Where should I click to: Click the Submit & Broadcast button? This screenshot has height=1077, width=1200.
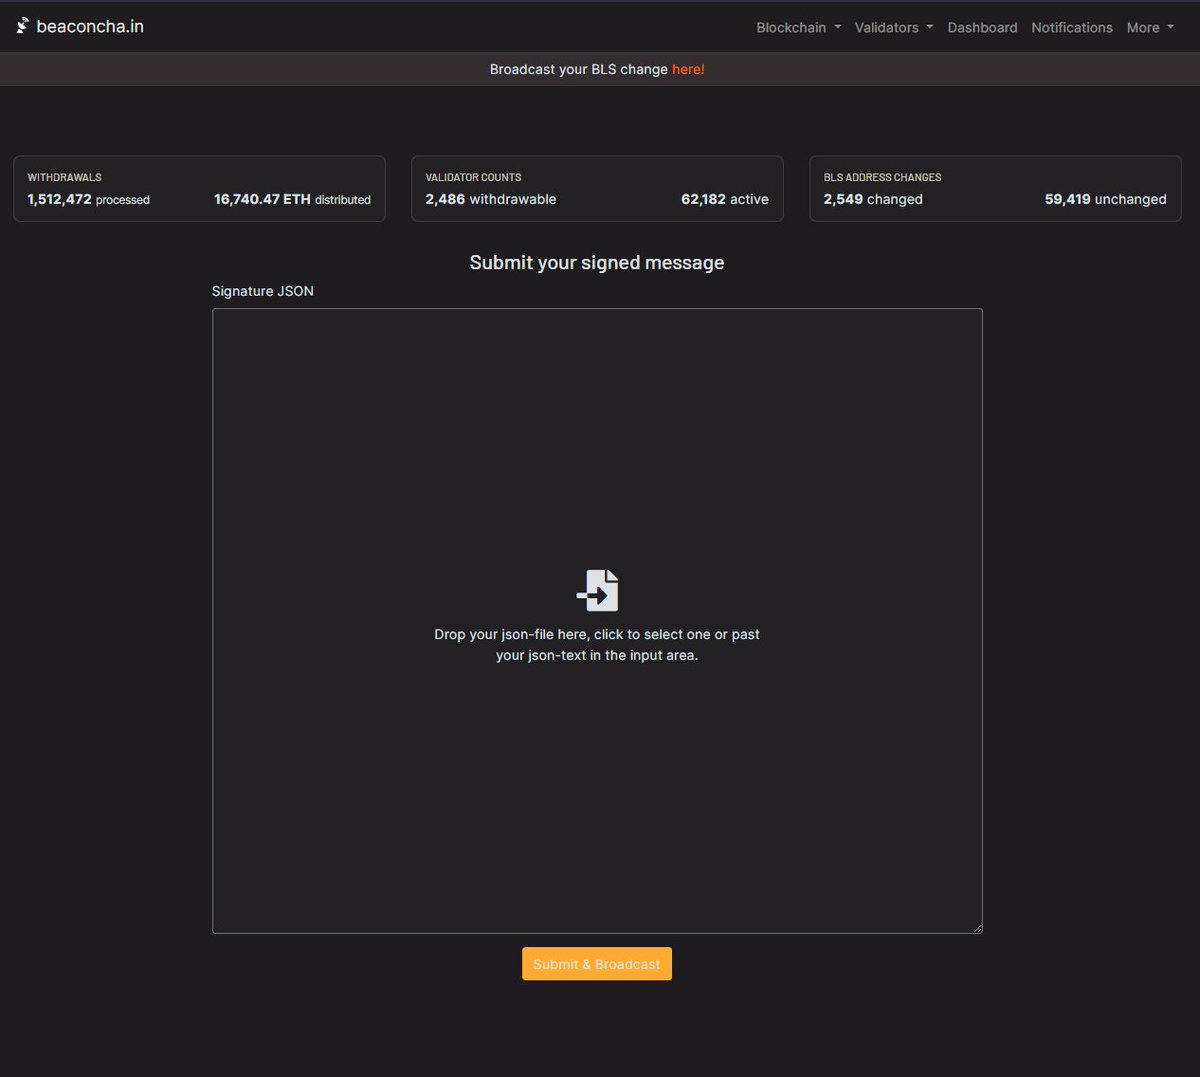click(597, 964)
